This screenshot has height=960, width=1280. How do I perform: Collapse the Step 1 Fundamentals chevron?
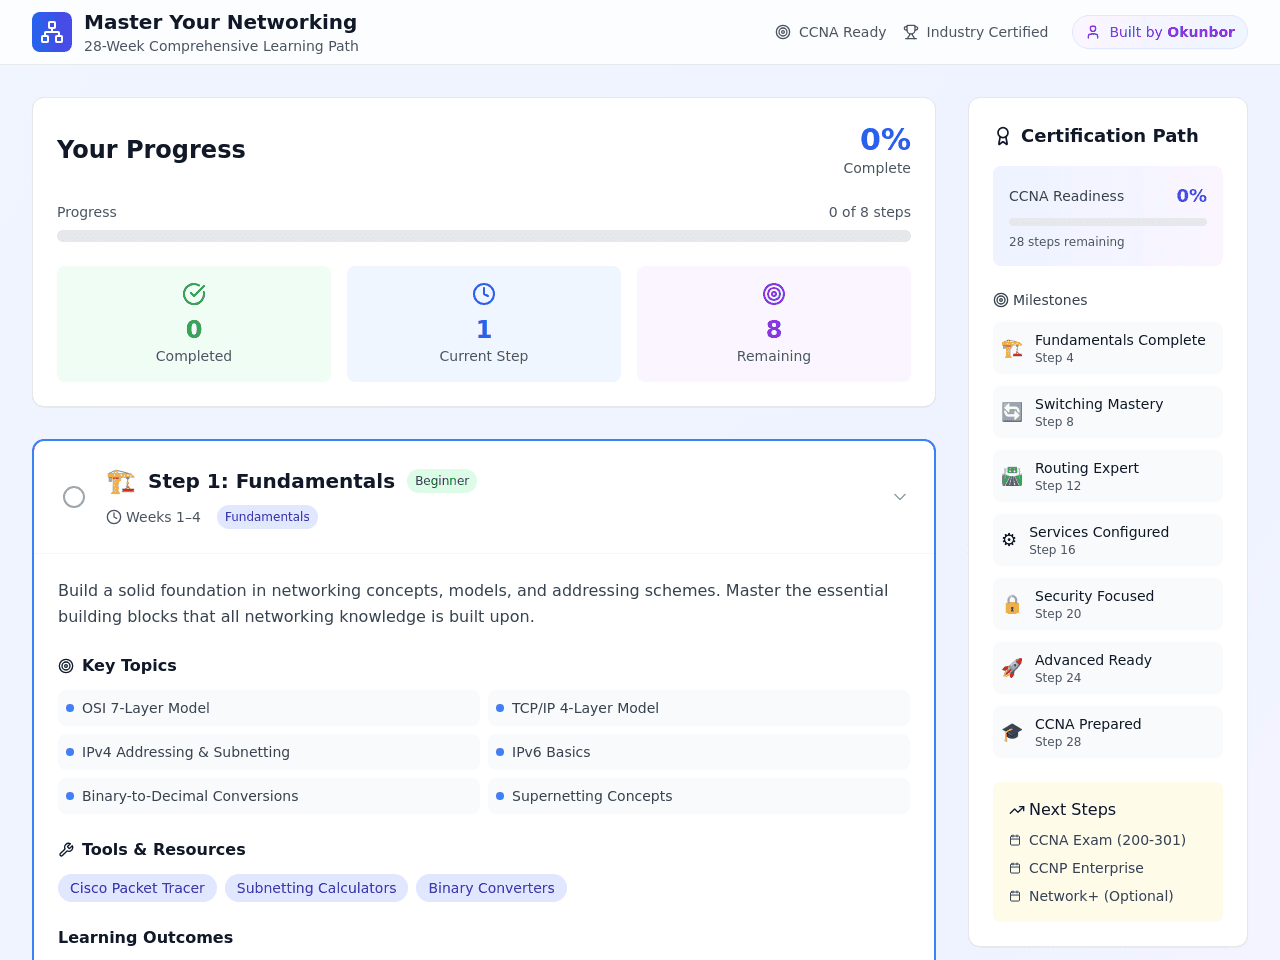coord(900,497)
